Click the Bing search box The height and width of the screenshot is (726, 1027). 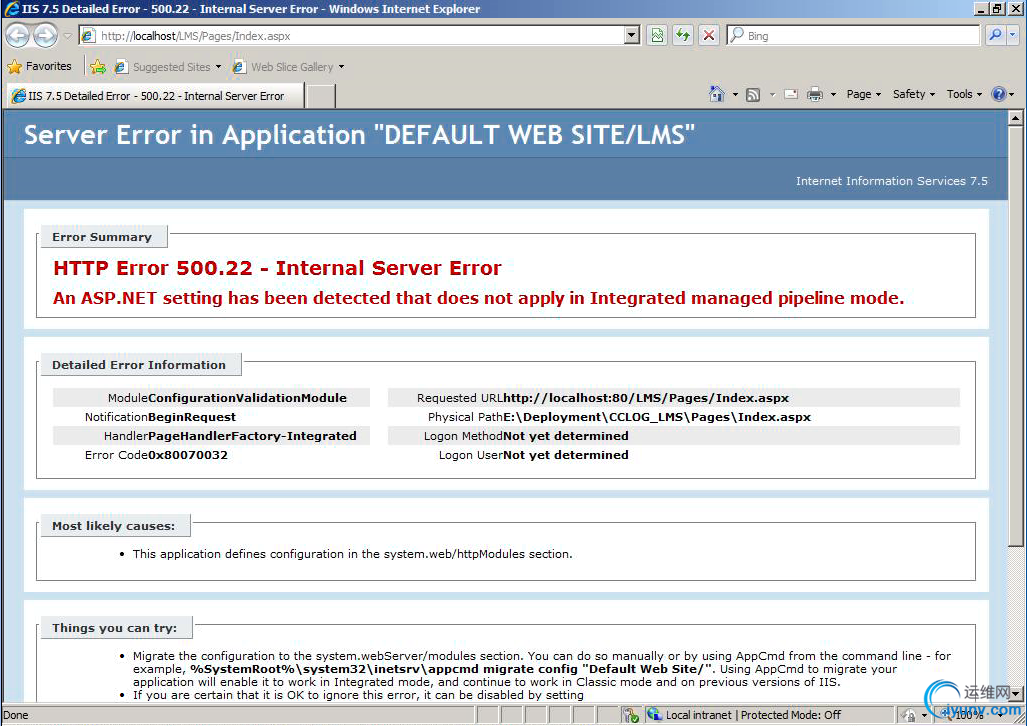pos(853,36)
